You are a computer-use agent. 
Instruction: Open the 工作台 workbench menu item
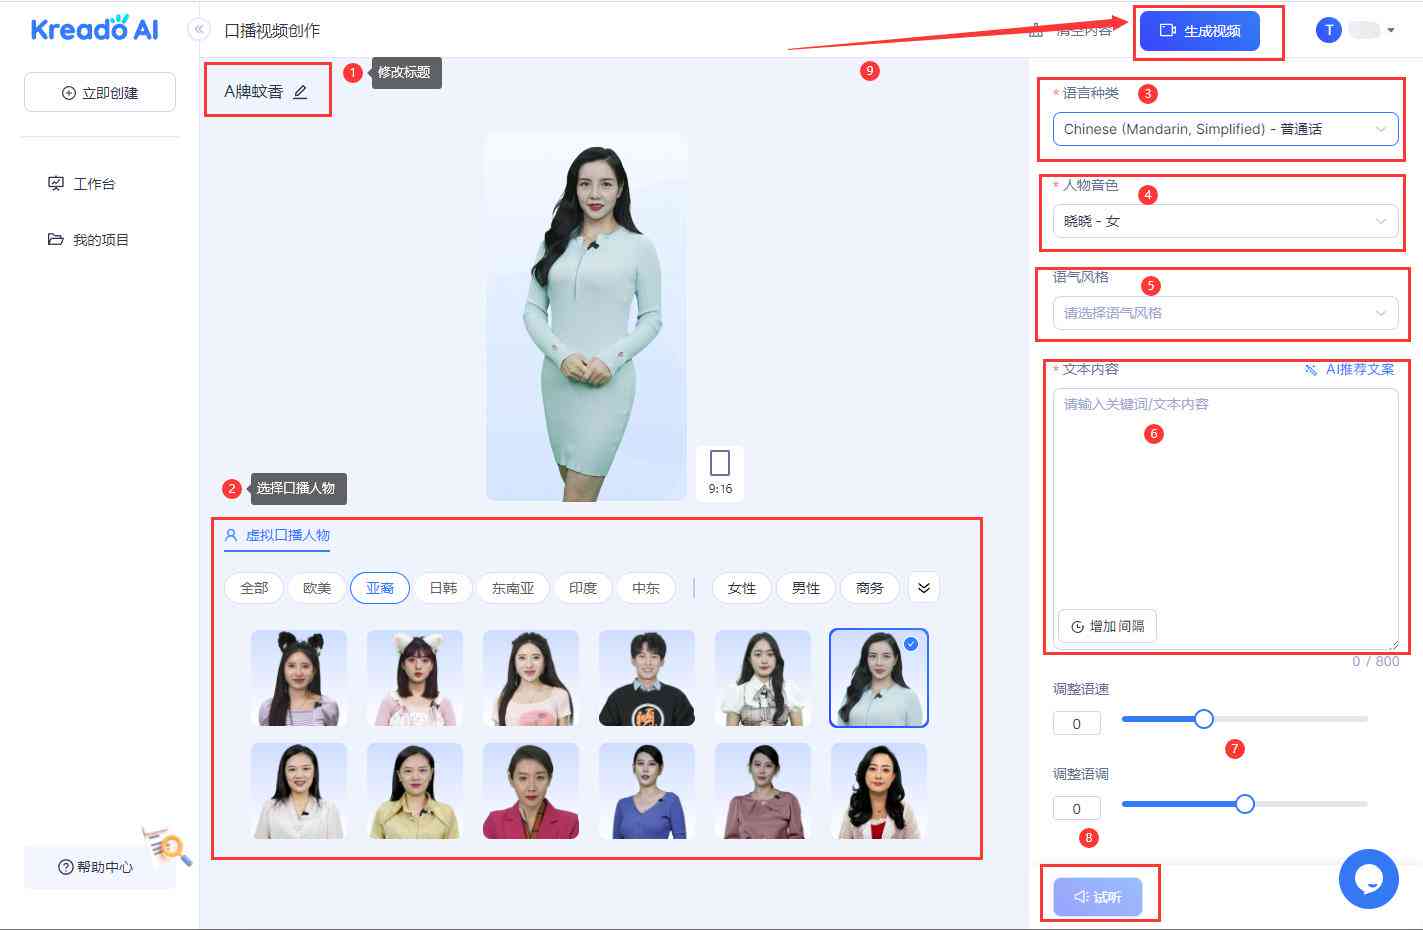click(82, 184)
